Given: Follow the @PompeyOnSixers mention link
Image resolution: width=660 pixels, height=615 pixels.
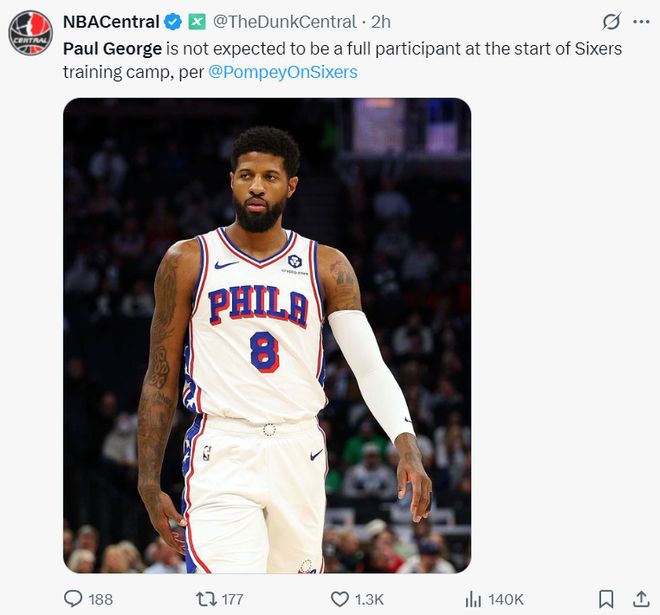Looking at the screenshot, I should point(283,72).
